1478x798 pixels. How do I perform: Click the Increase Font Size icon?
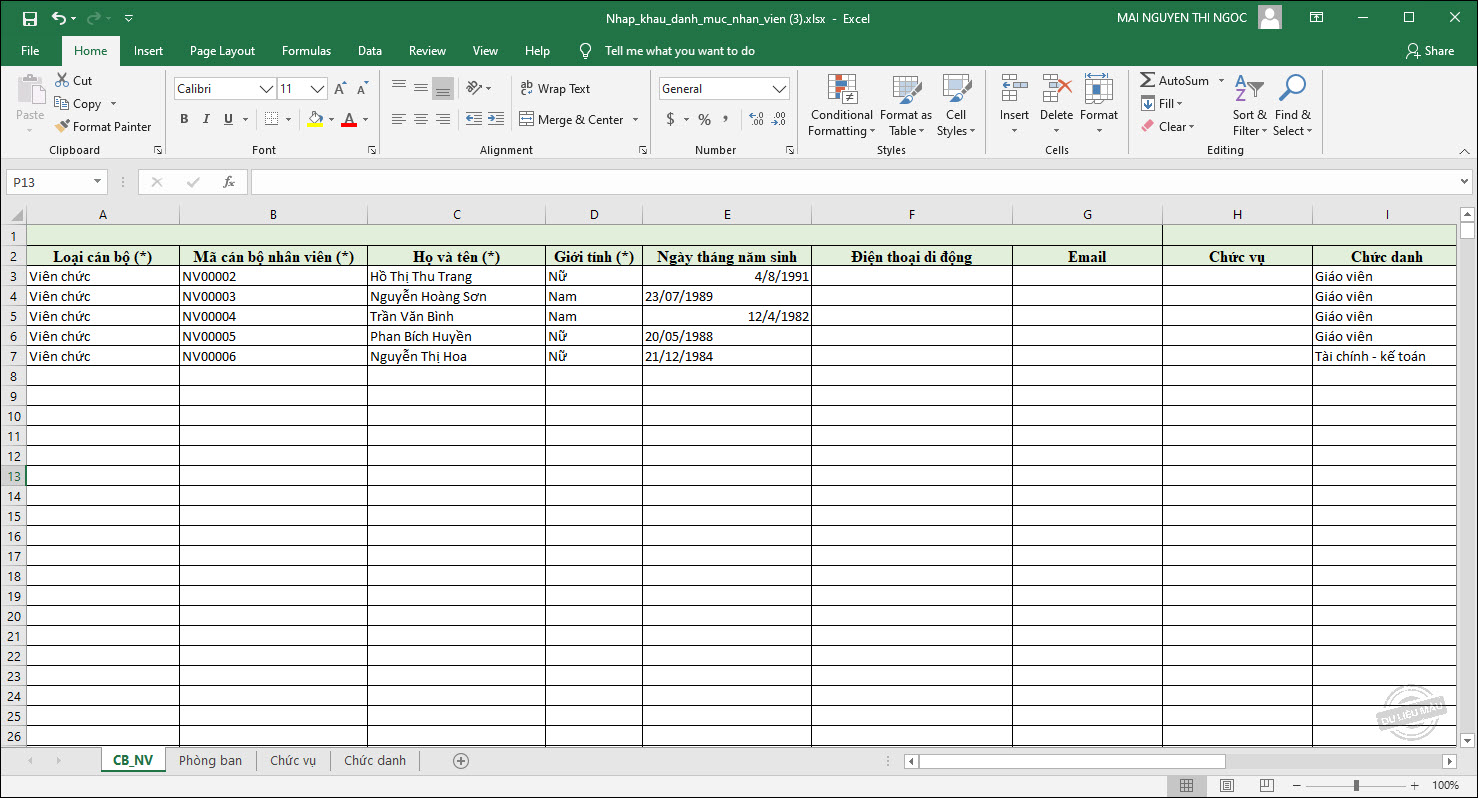[x=340, y=89]
